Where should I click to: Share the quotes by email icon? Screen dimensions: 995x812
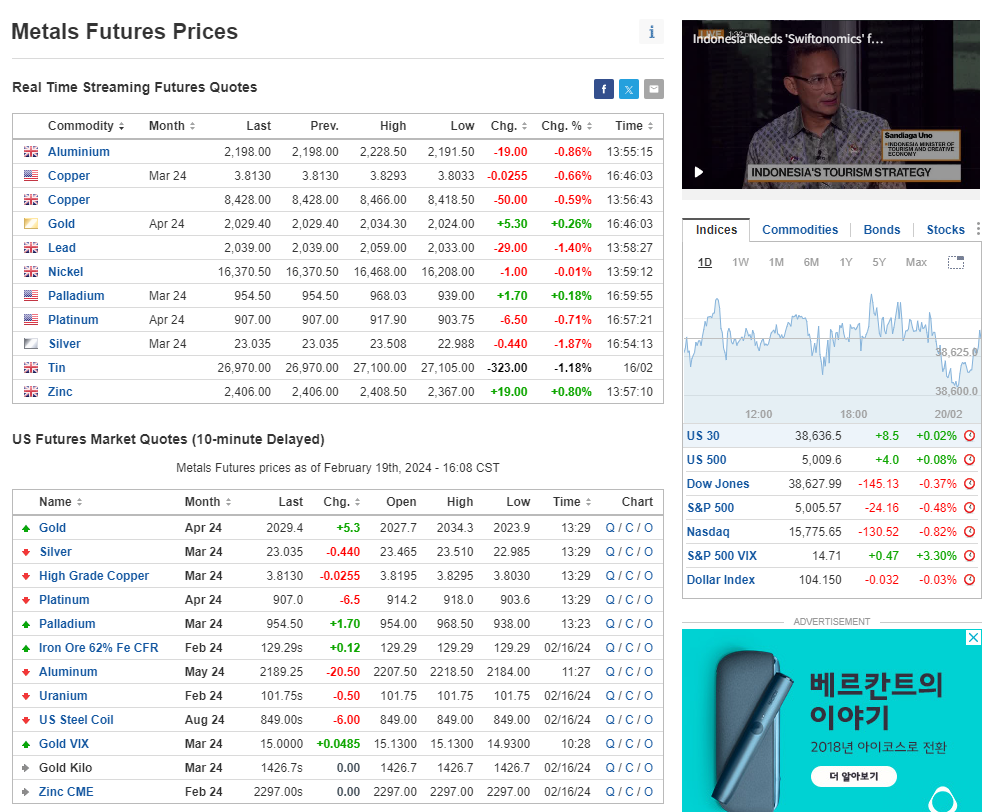click(654, 89)
